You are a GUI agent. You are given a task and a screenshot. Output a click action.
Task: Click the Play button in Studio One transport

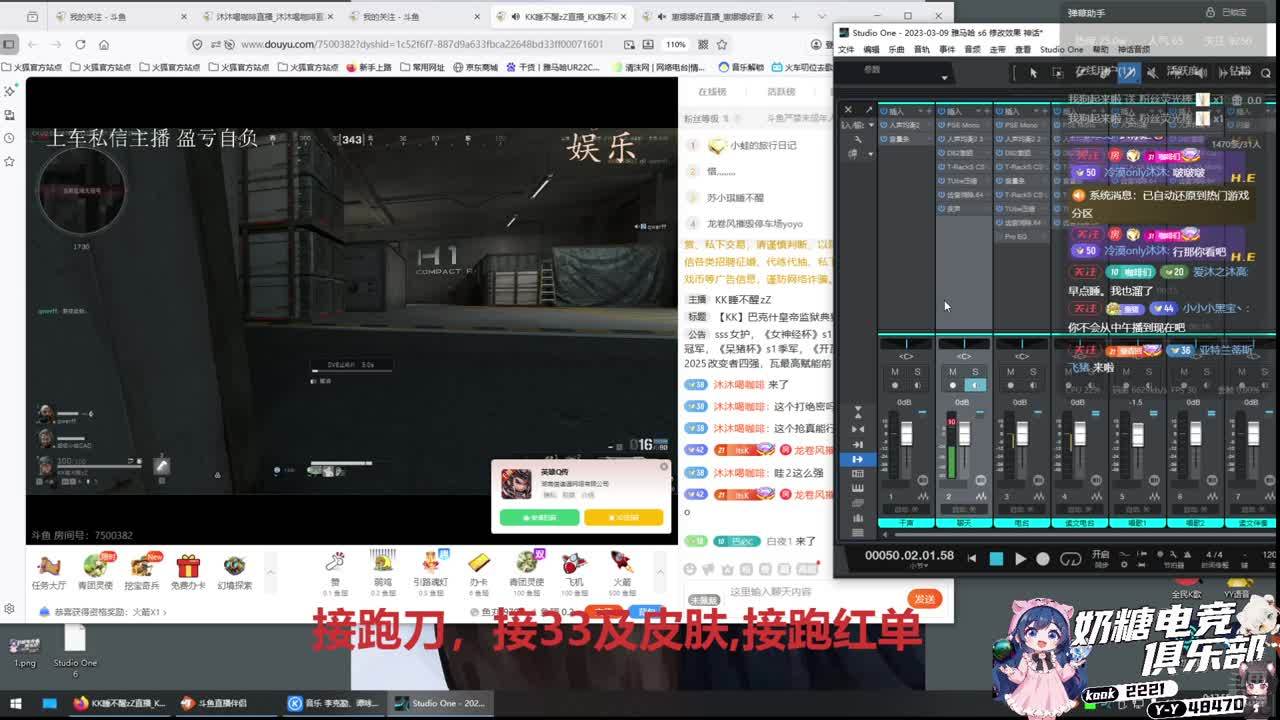1020,559
